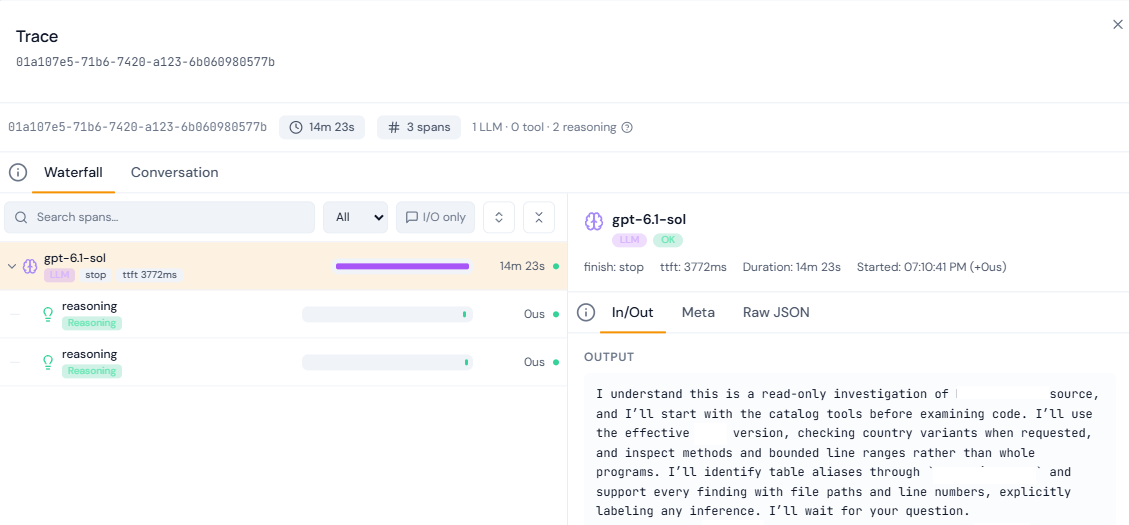Click the 'ttft 3772ms' tag in waterfall row
Viewport: 1129px width, 525px height.
click(150, 275)
